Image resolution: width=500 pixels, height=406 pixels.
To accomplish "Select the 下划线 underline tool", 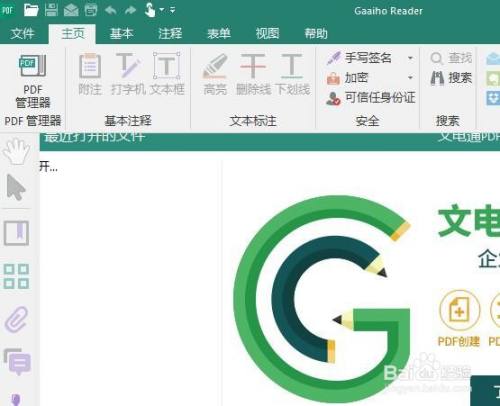I will pos(292,74).
